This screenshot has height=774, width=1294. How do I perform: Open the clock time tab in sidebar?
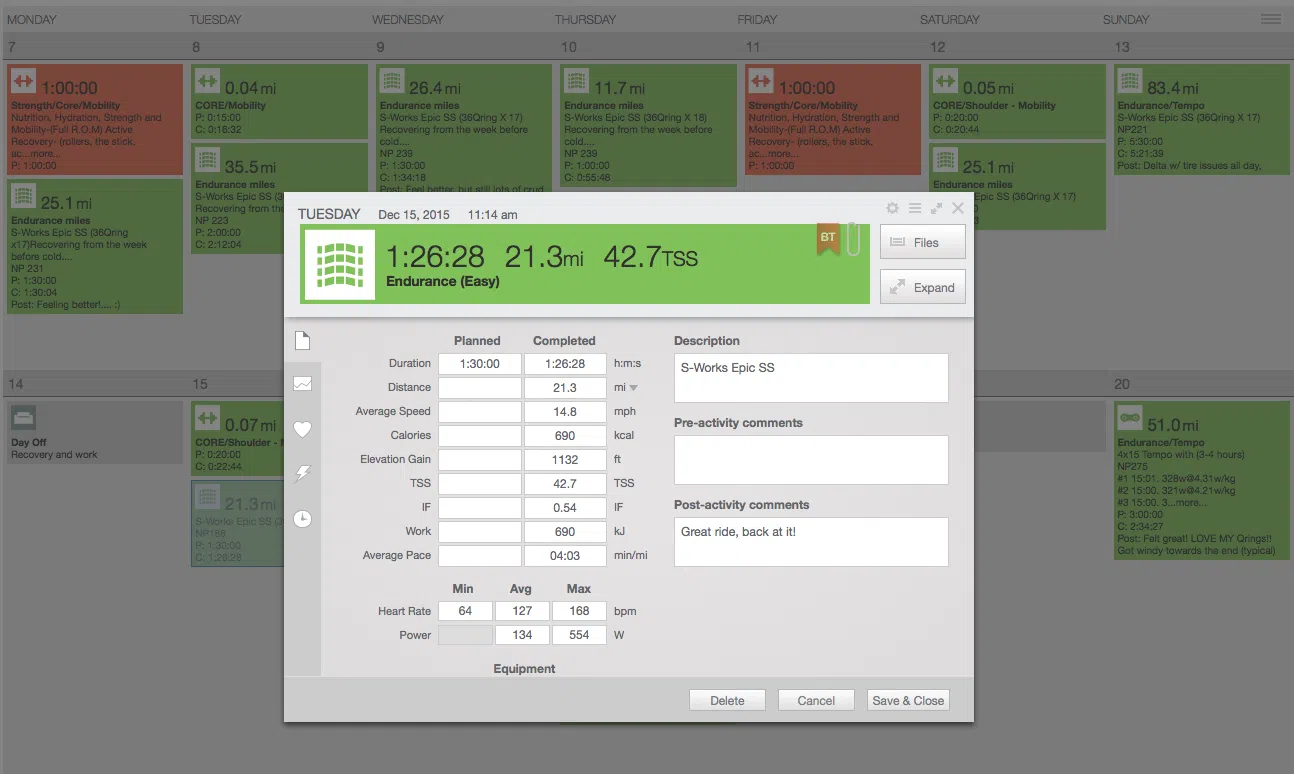click(x=302, y=519)
